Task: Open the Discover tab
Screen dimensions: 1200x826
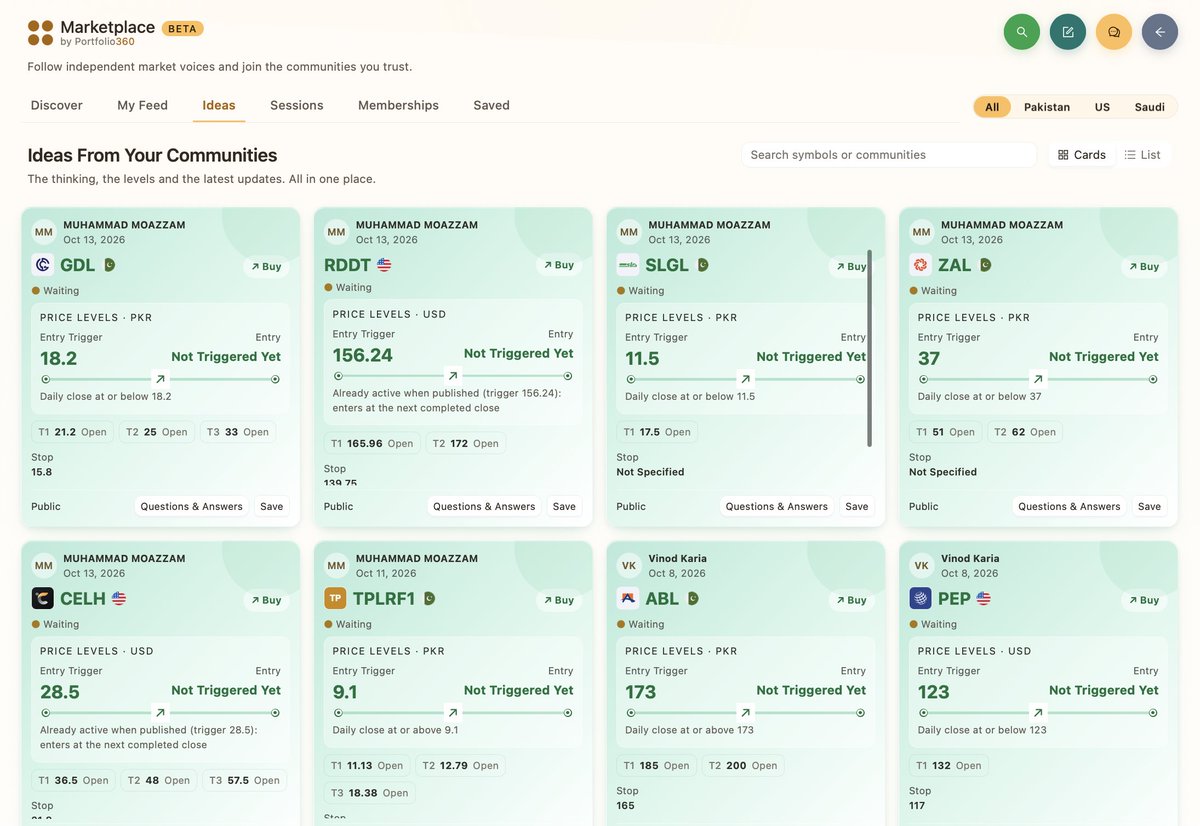Action: (57, 105)
